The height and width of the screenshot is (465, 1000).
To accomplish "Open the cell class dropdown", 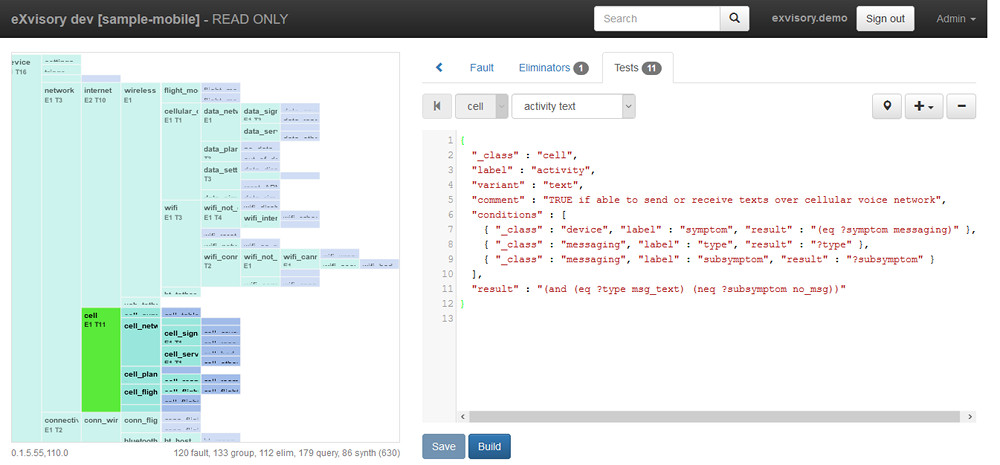I will (482, 107).
